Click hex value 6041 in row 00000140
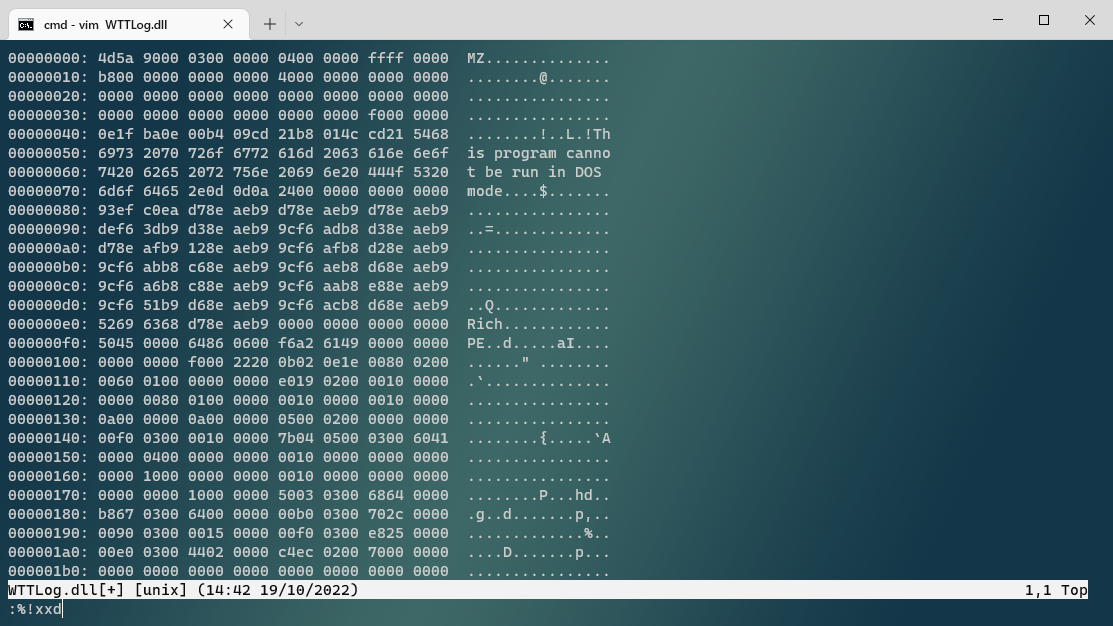Viewport: 1113px width, 626px height. tap(431, 438)
